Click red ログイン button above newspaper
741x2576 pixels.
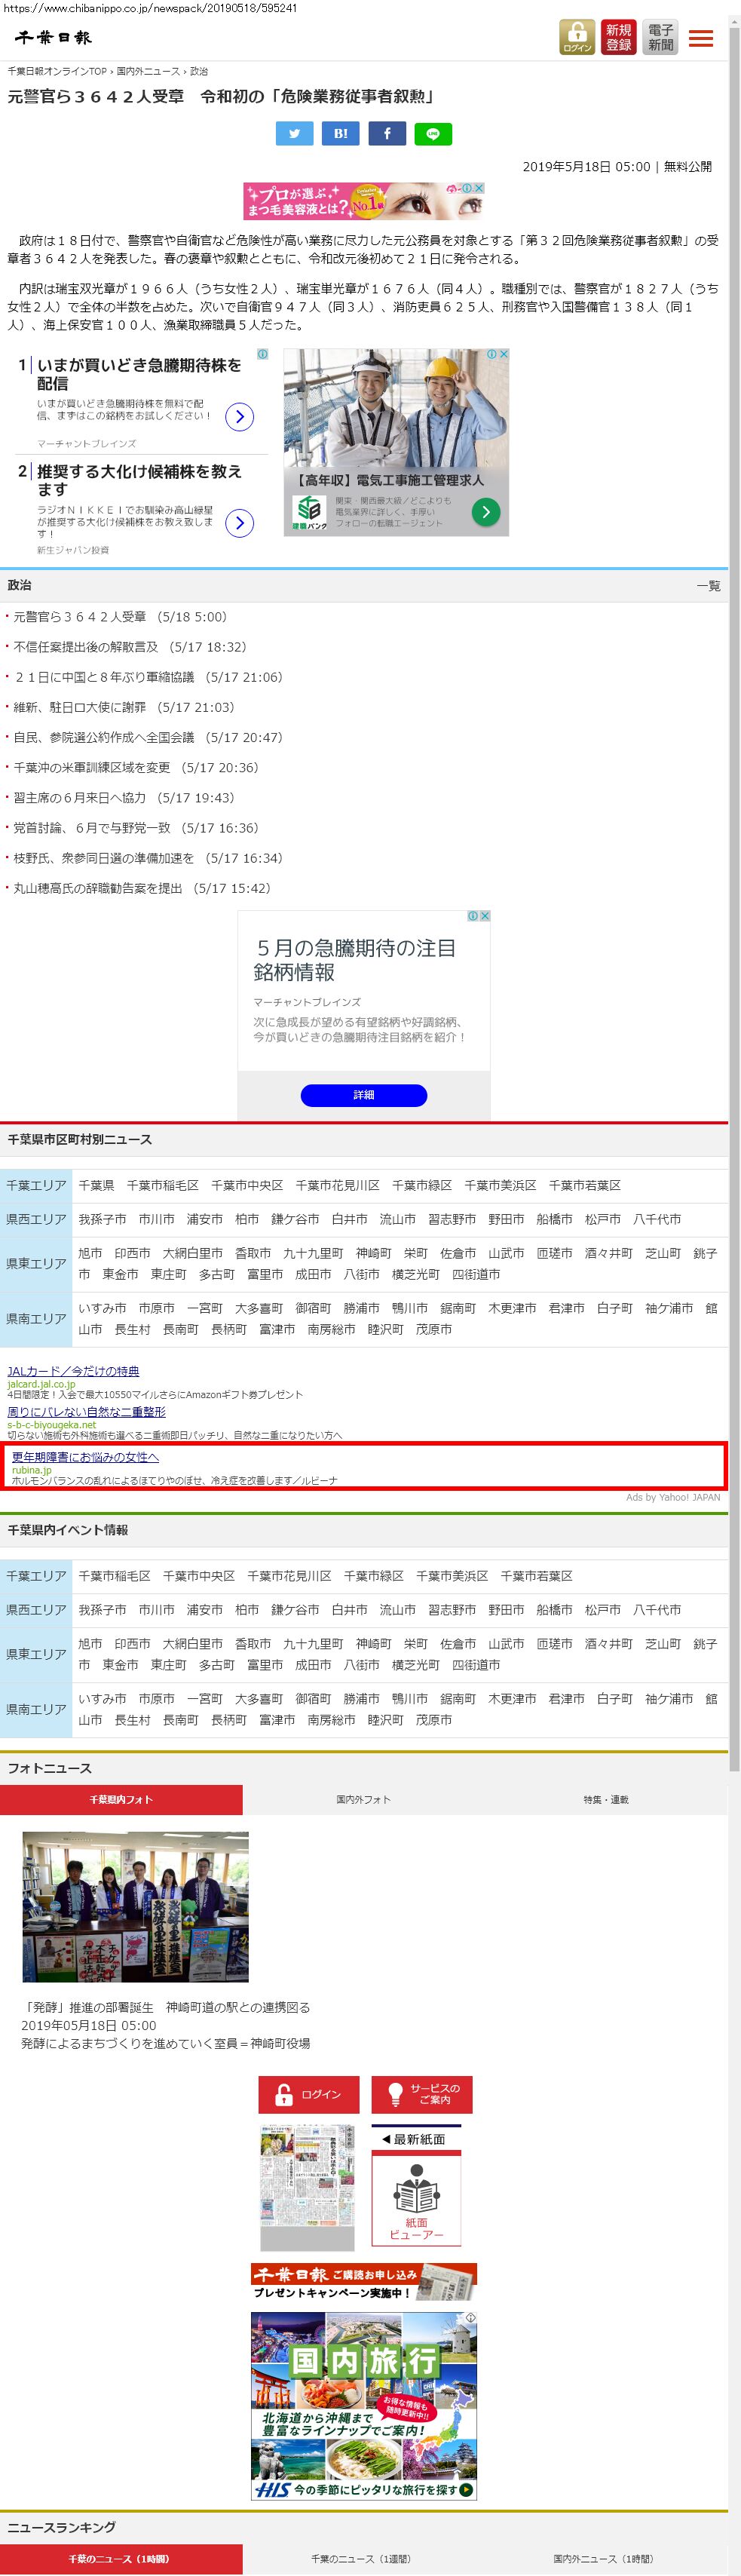(x=308, y=2094)
